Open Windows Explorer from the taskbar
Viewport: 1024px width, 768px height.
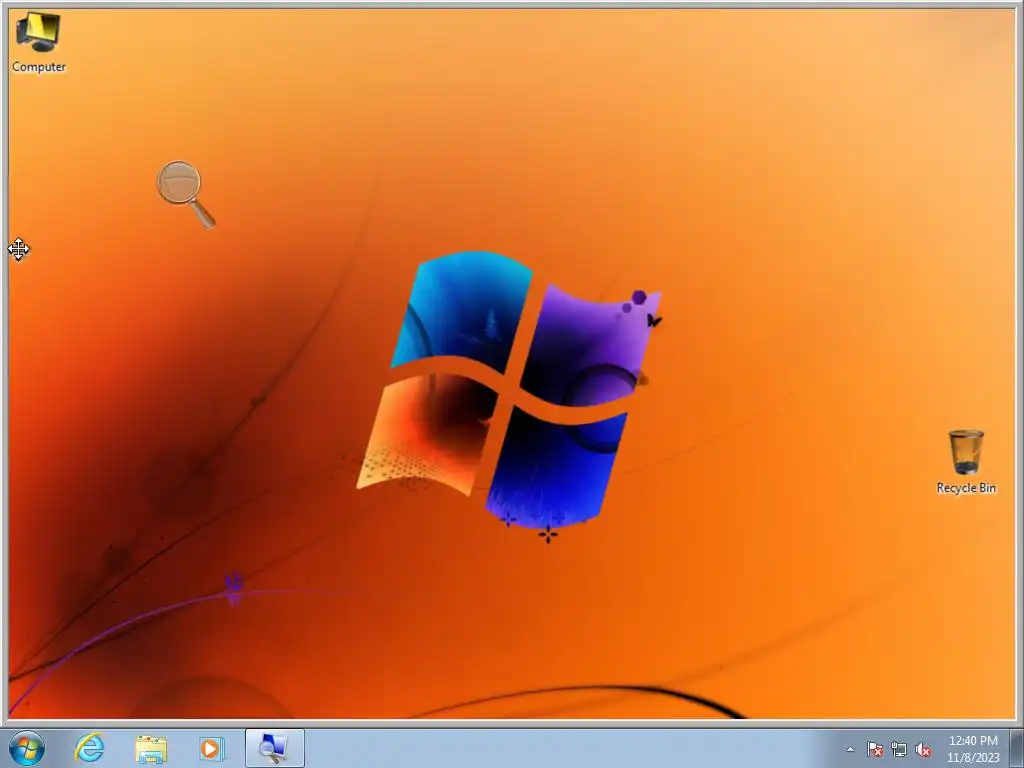[151, 749]
